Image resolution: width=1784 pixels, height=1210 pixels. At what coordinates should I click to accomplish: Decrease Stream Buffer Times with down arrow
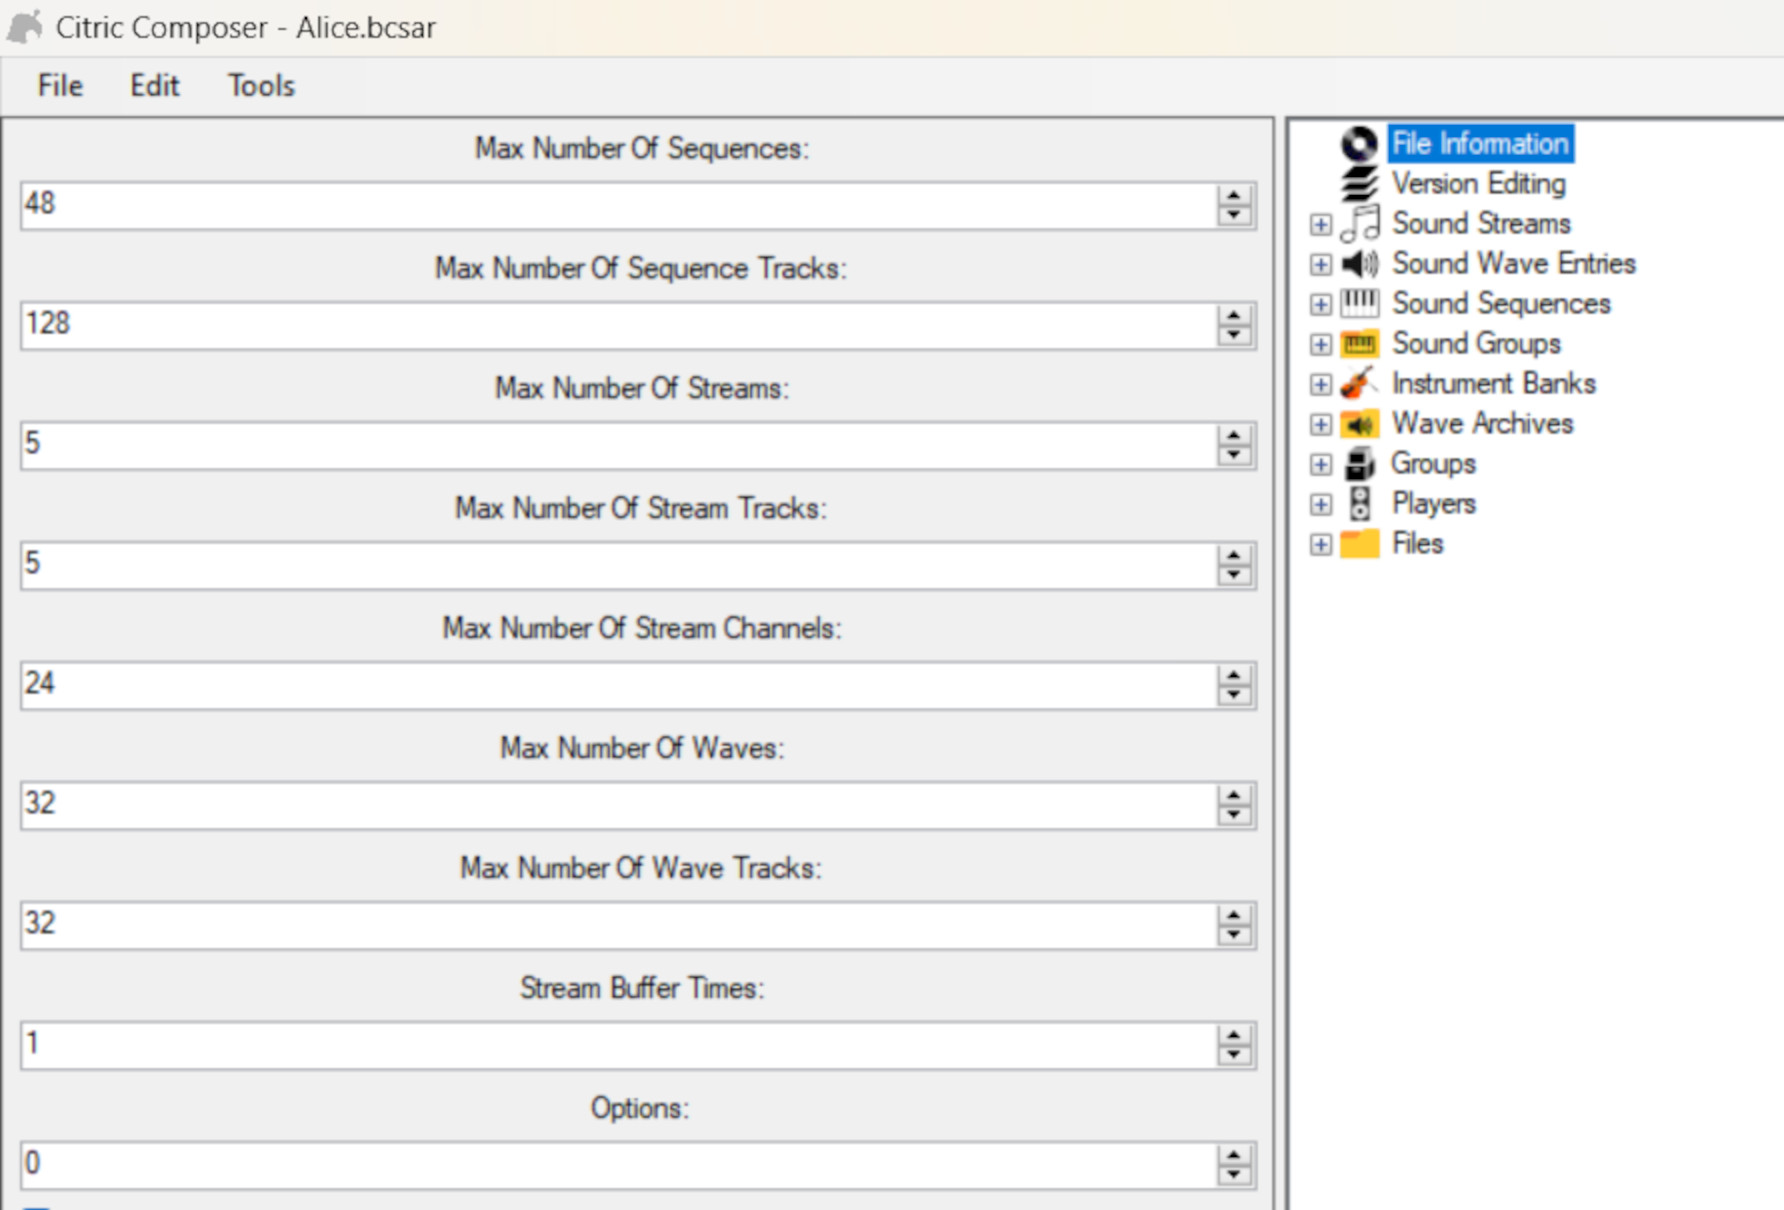[1234, 1053]
